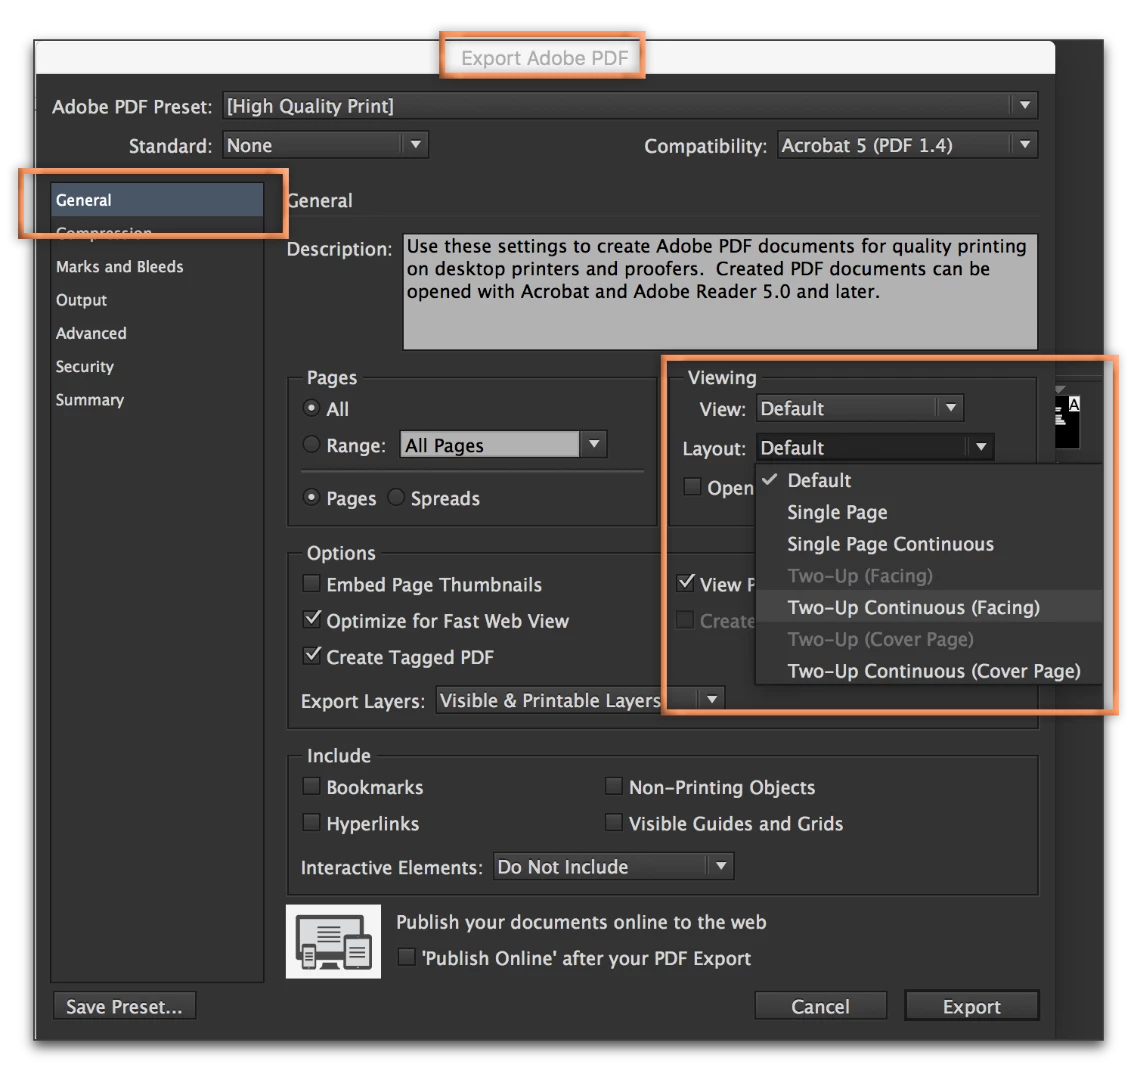This screenshot has height=1080, width=1137.
Task: Click the Cancel button
Action: point(820,1006)
